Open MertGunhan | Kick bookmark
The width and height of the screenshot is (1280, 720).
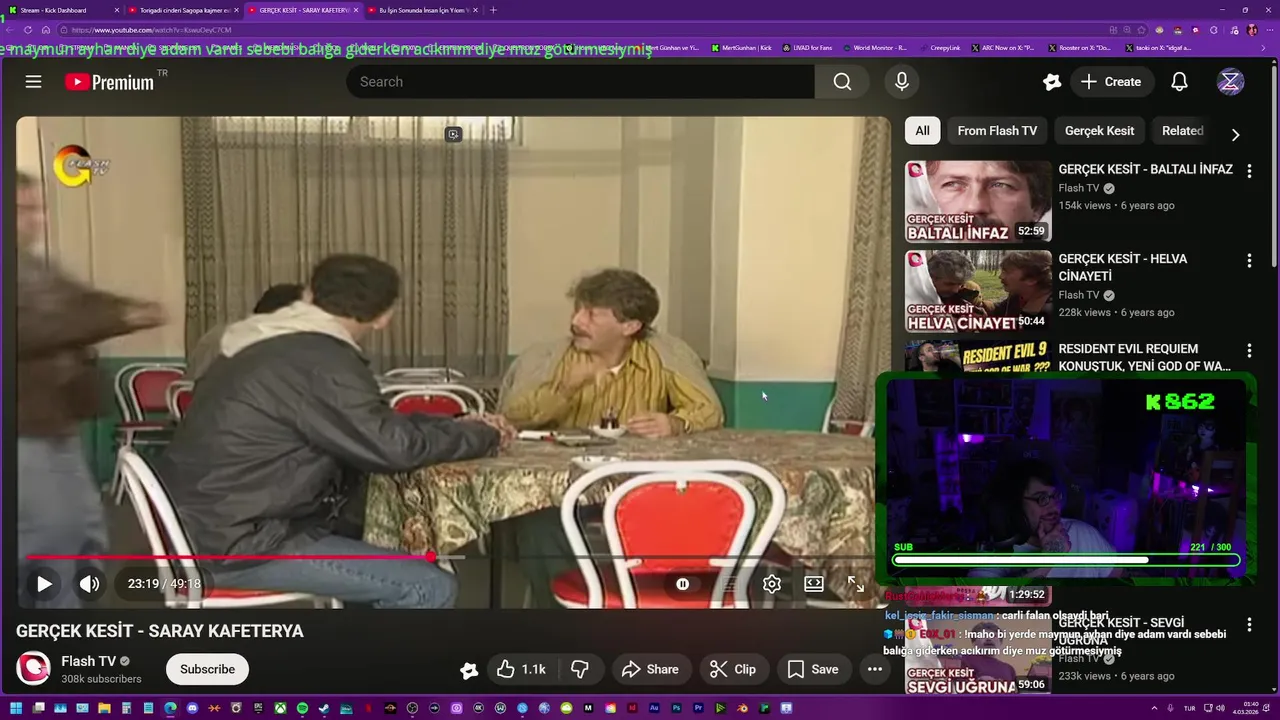741,48
